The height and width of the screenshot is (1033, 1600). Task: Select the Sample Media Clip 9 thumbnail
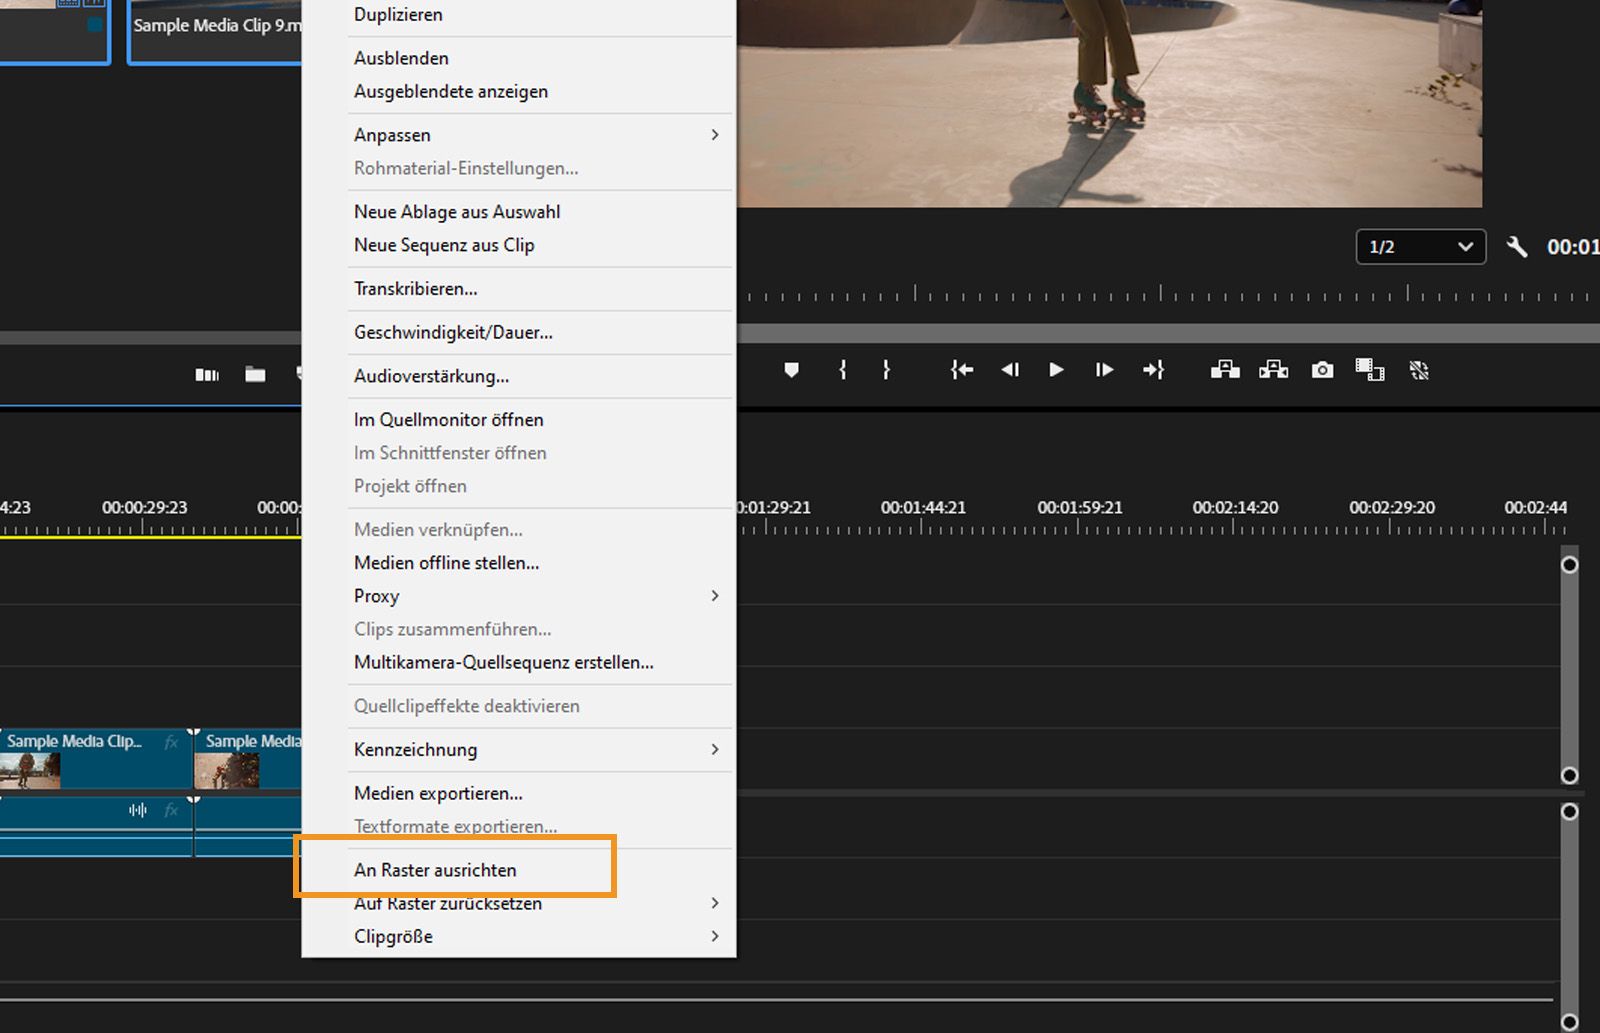(215, 26)
